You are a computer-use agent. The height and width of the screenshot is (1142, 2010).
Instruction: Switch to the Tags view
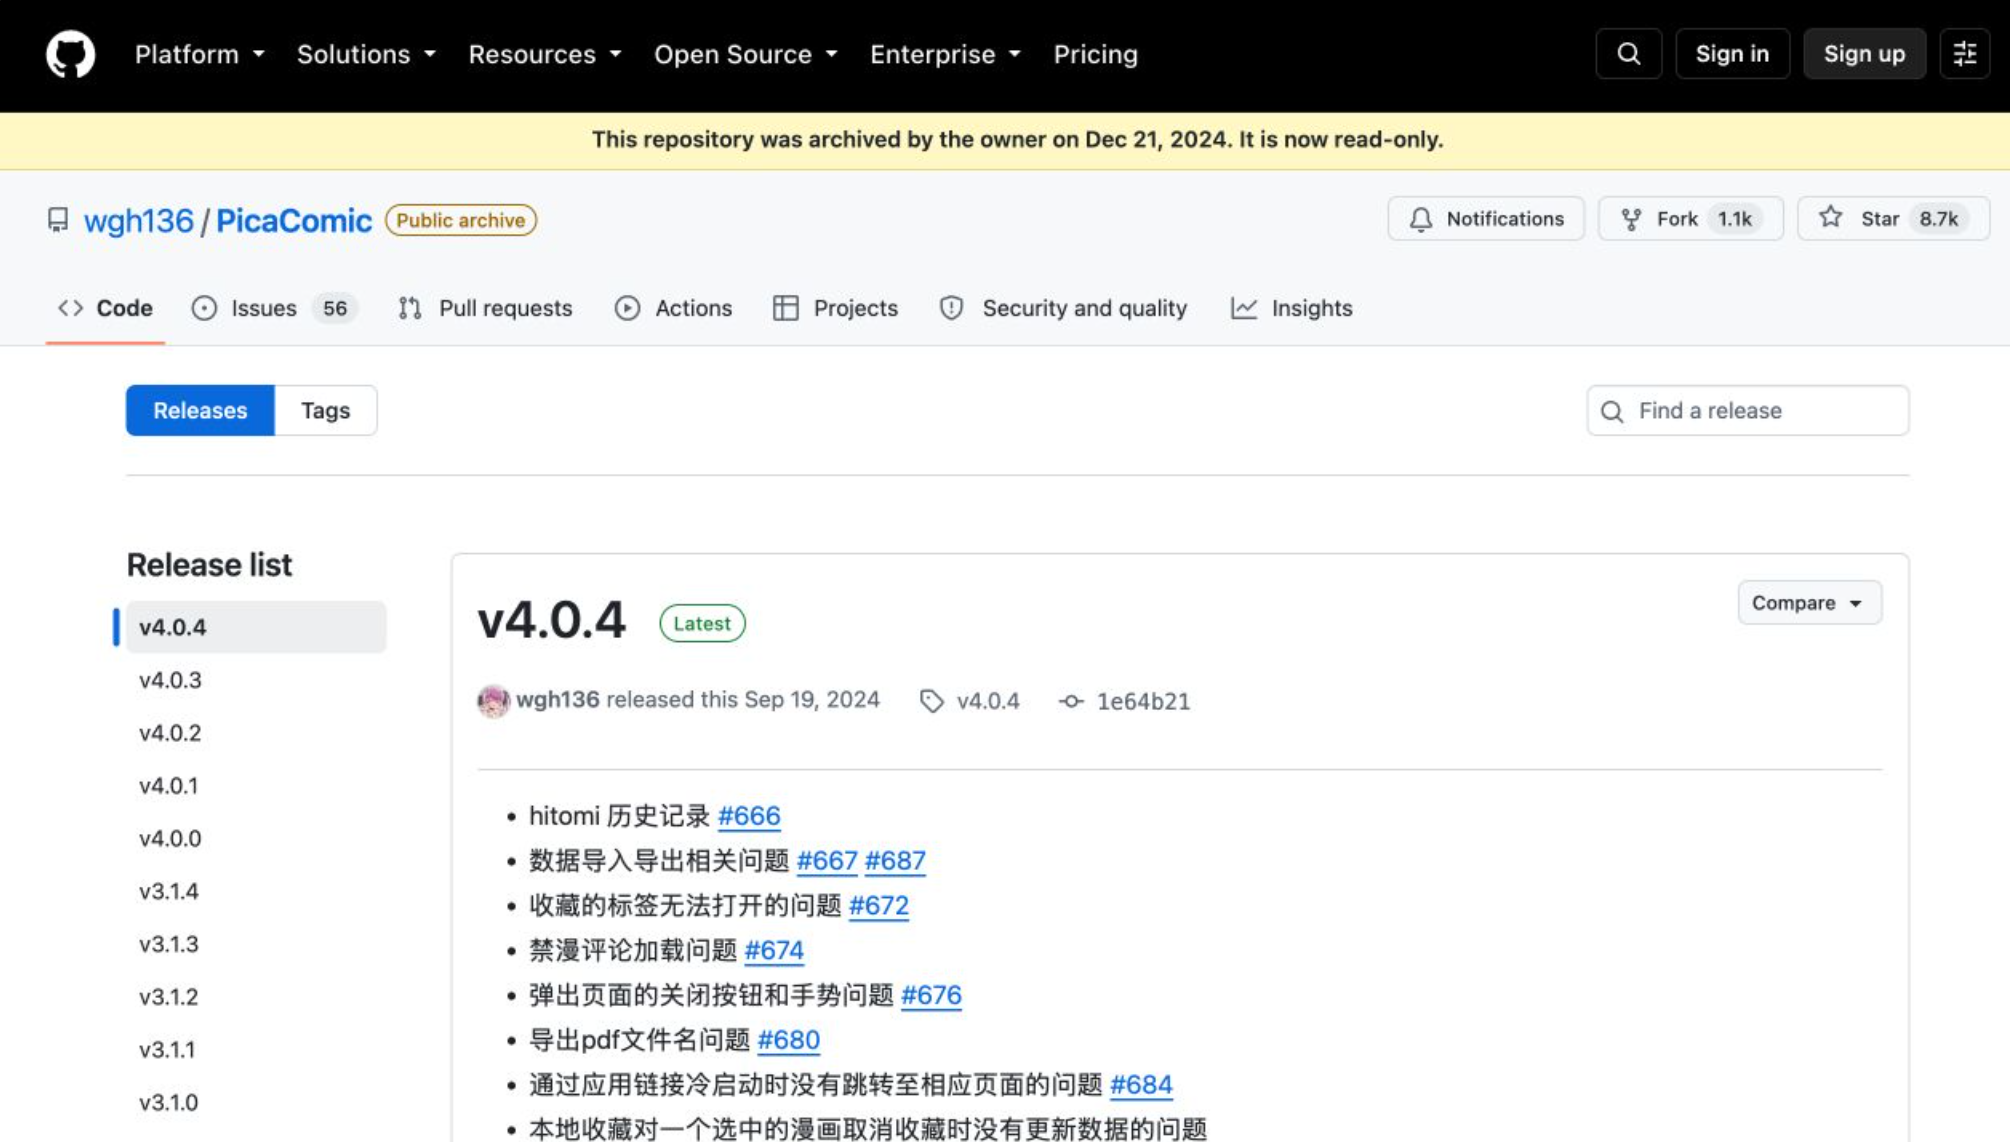[326, 410]
